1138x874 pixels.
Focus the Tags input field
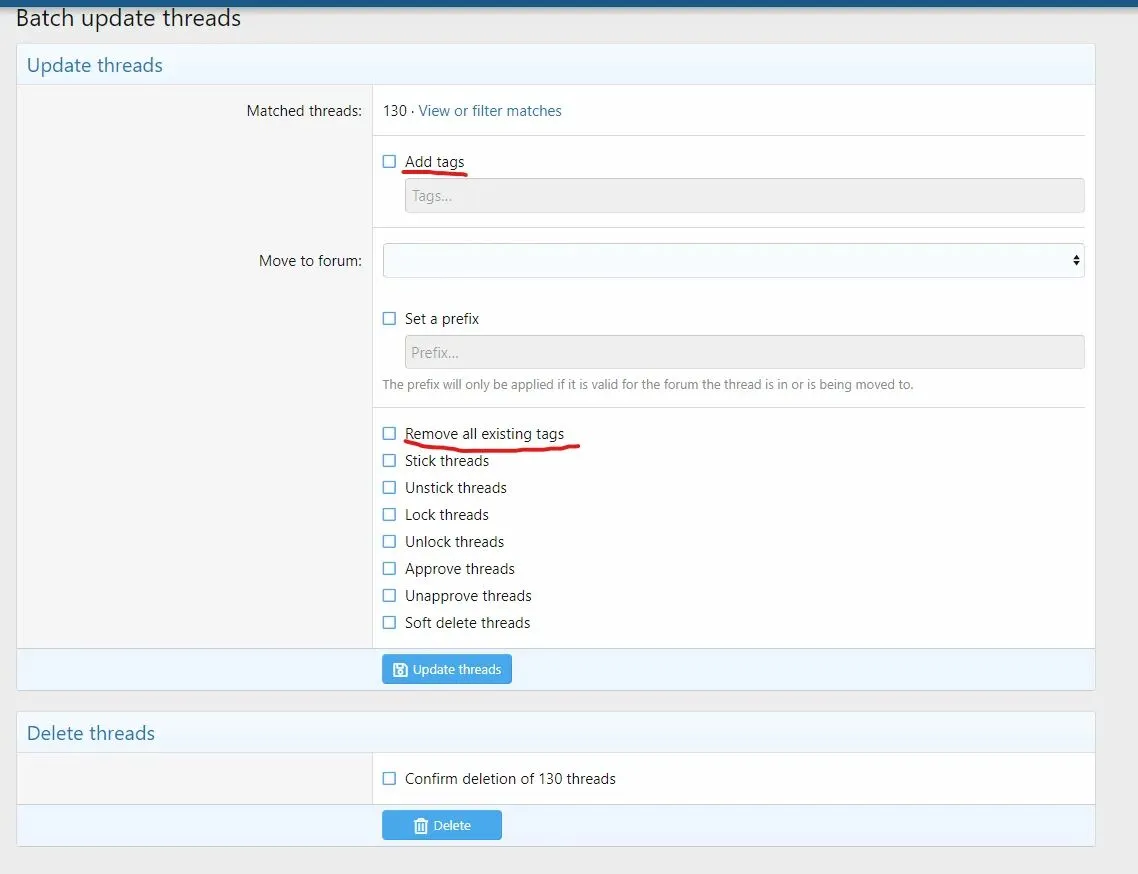pyautogui.click(x=743, y=196)
